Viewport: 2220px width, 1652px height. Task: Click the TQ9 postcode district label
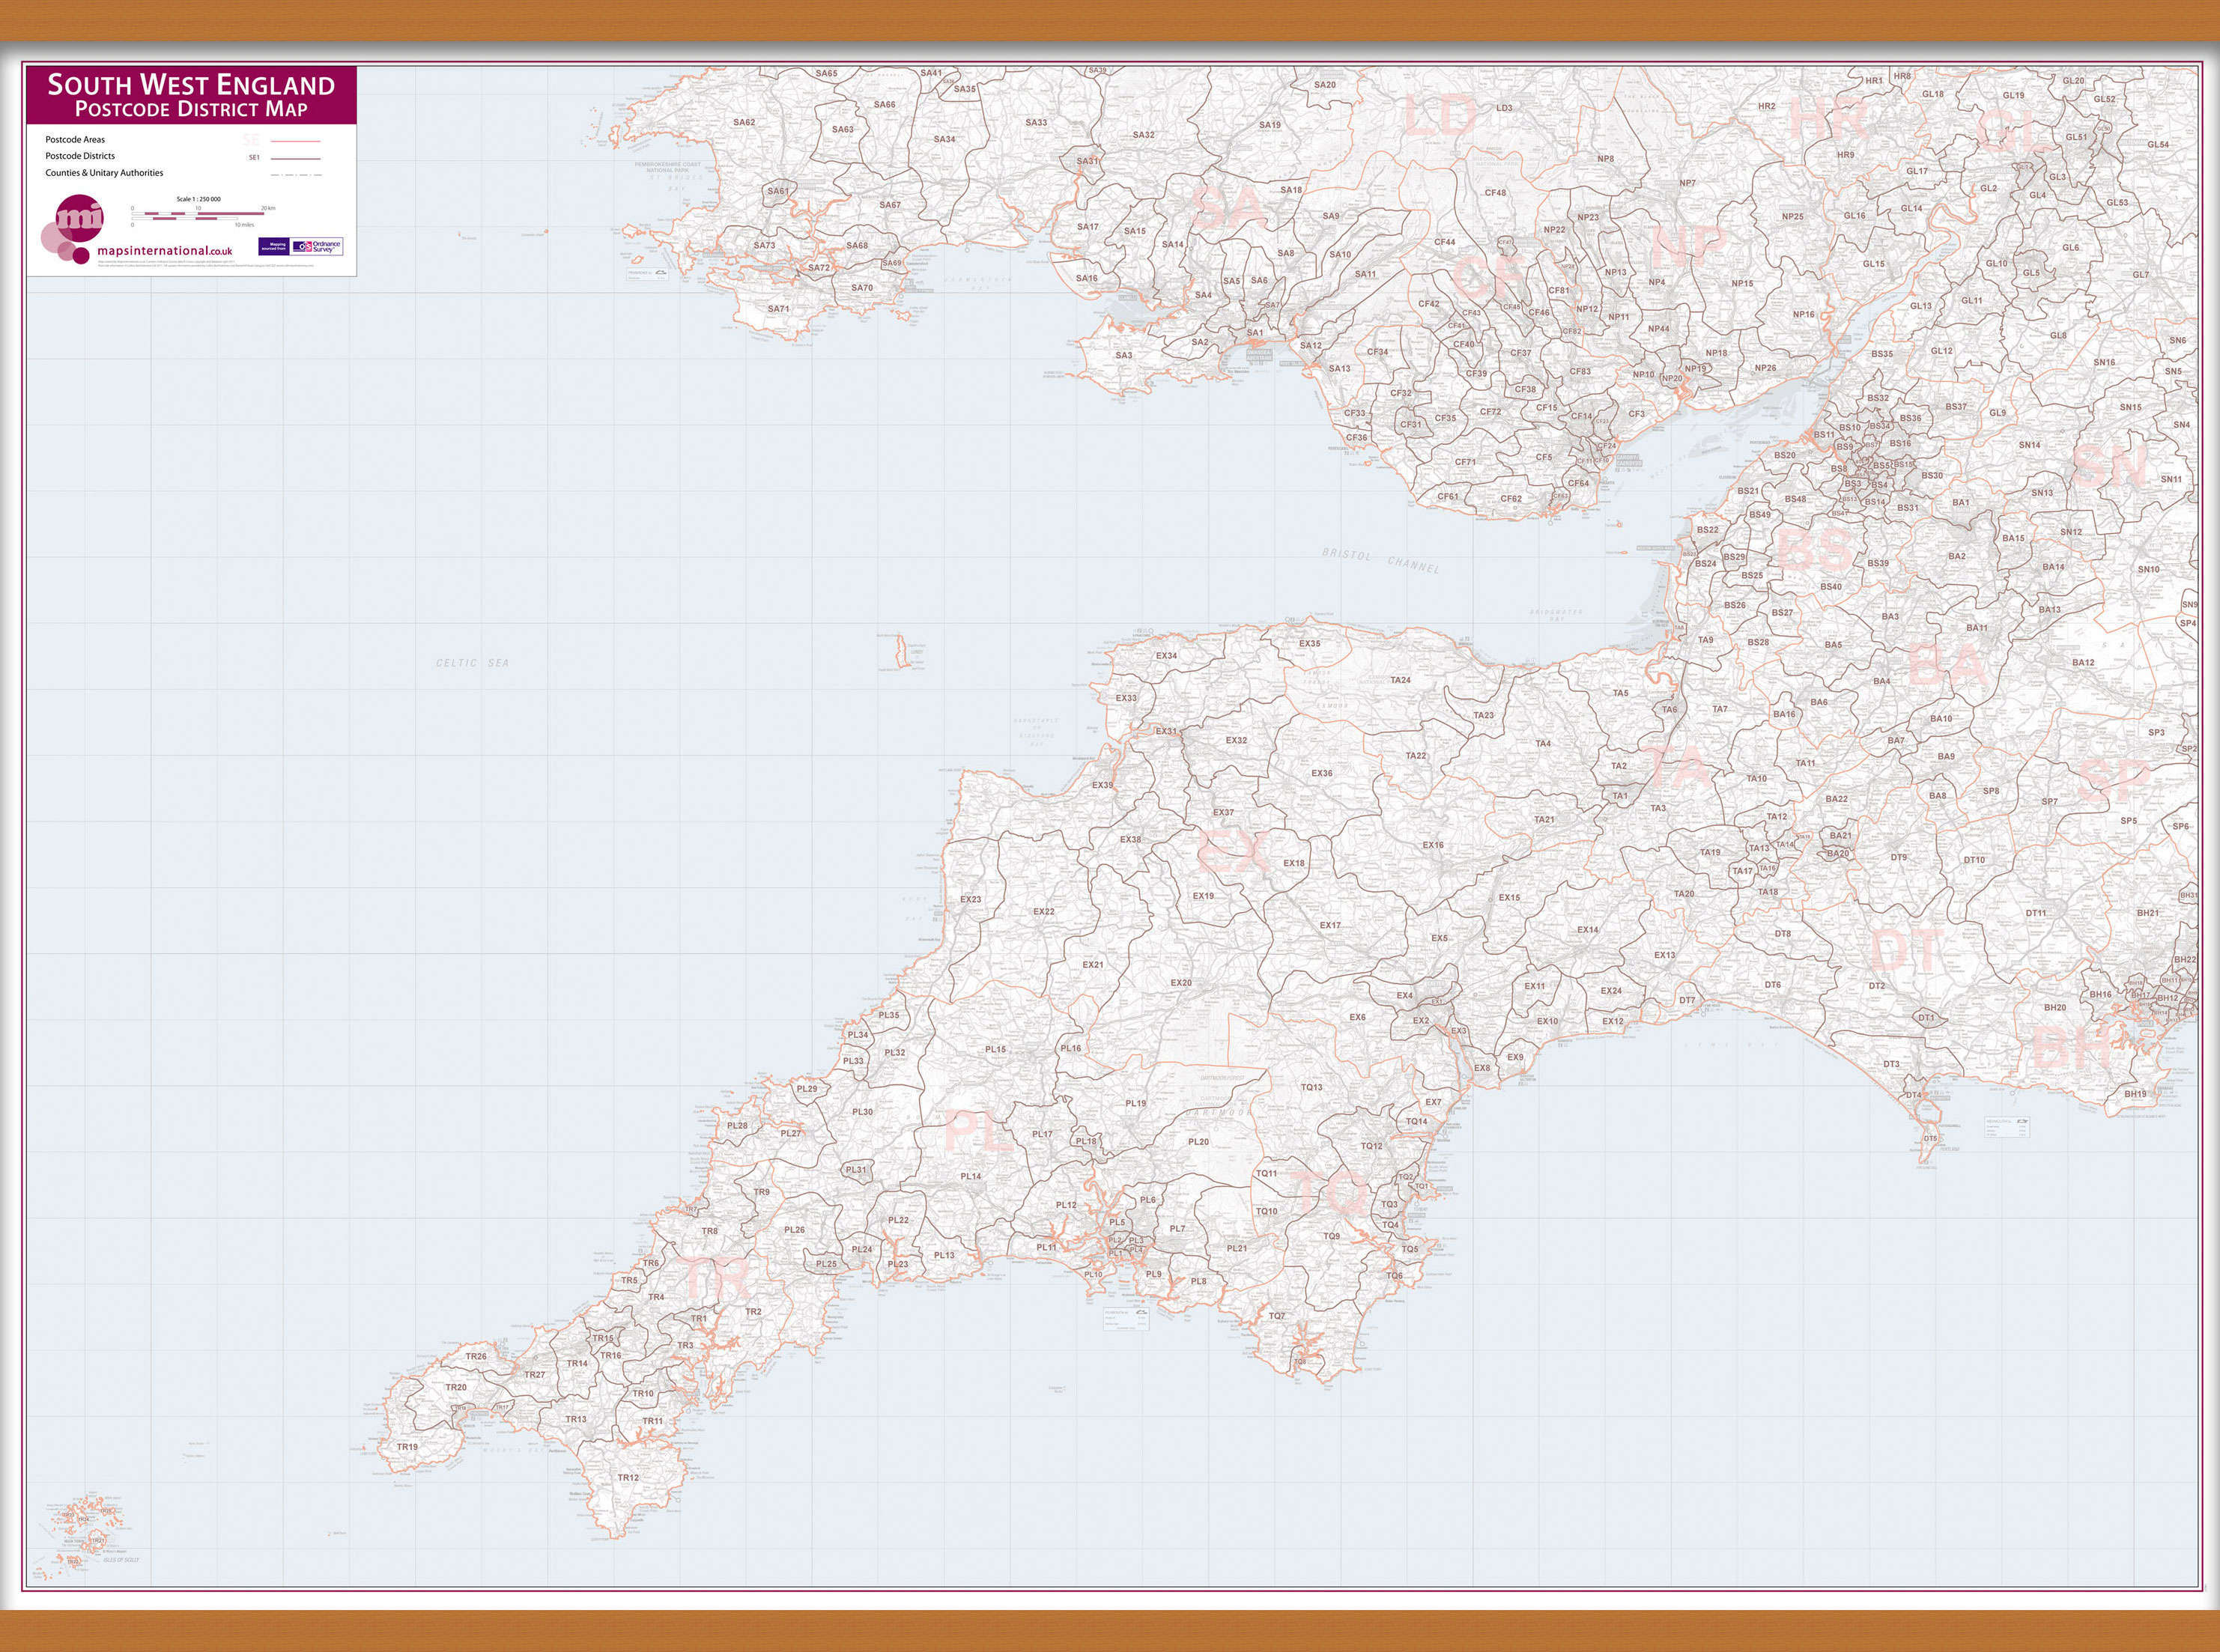(x=1332, y=1236)
